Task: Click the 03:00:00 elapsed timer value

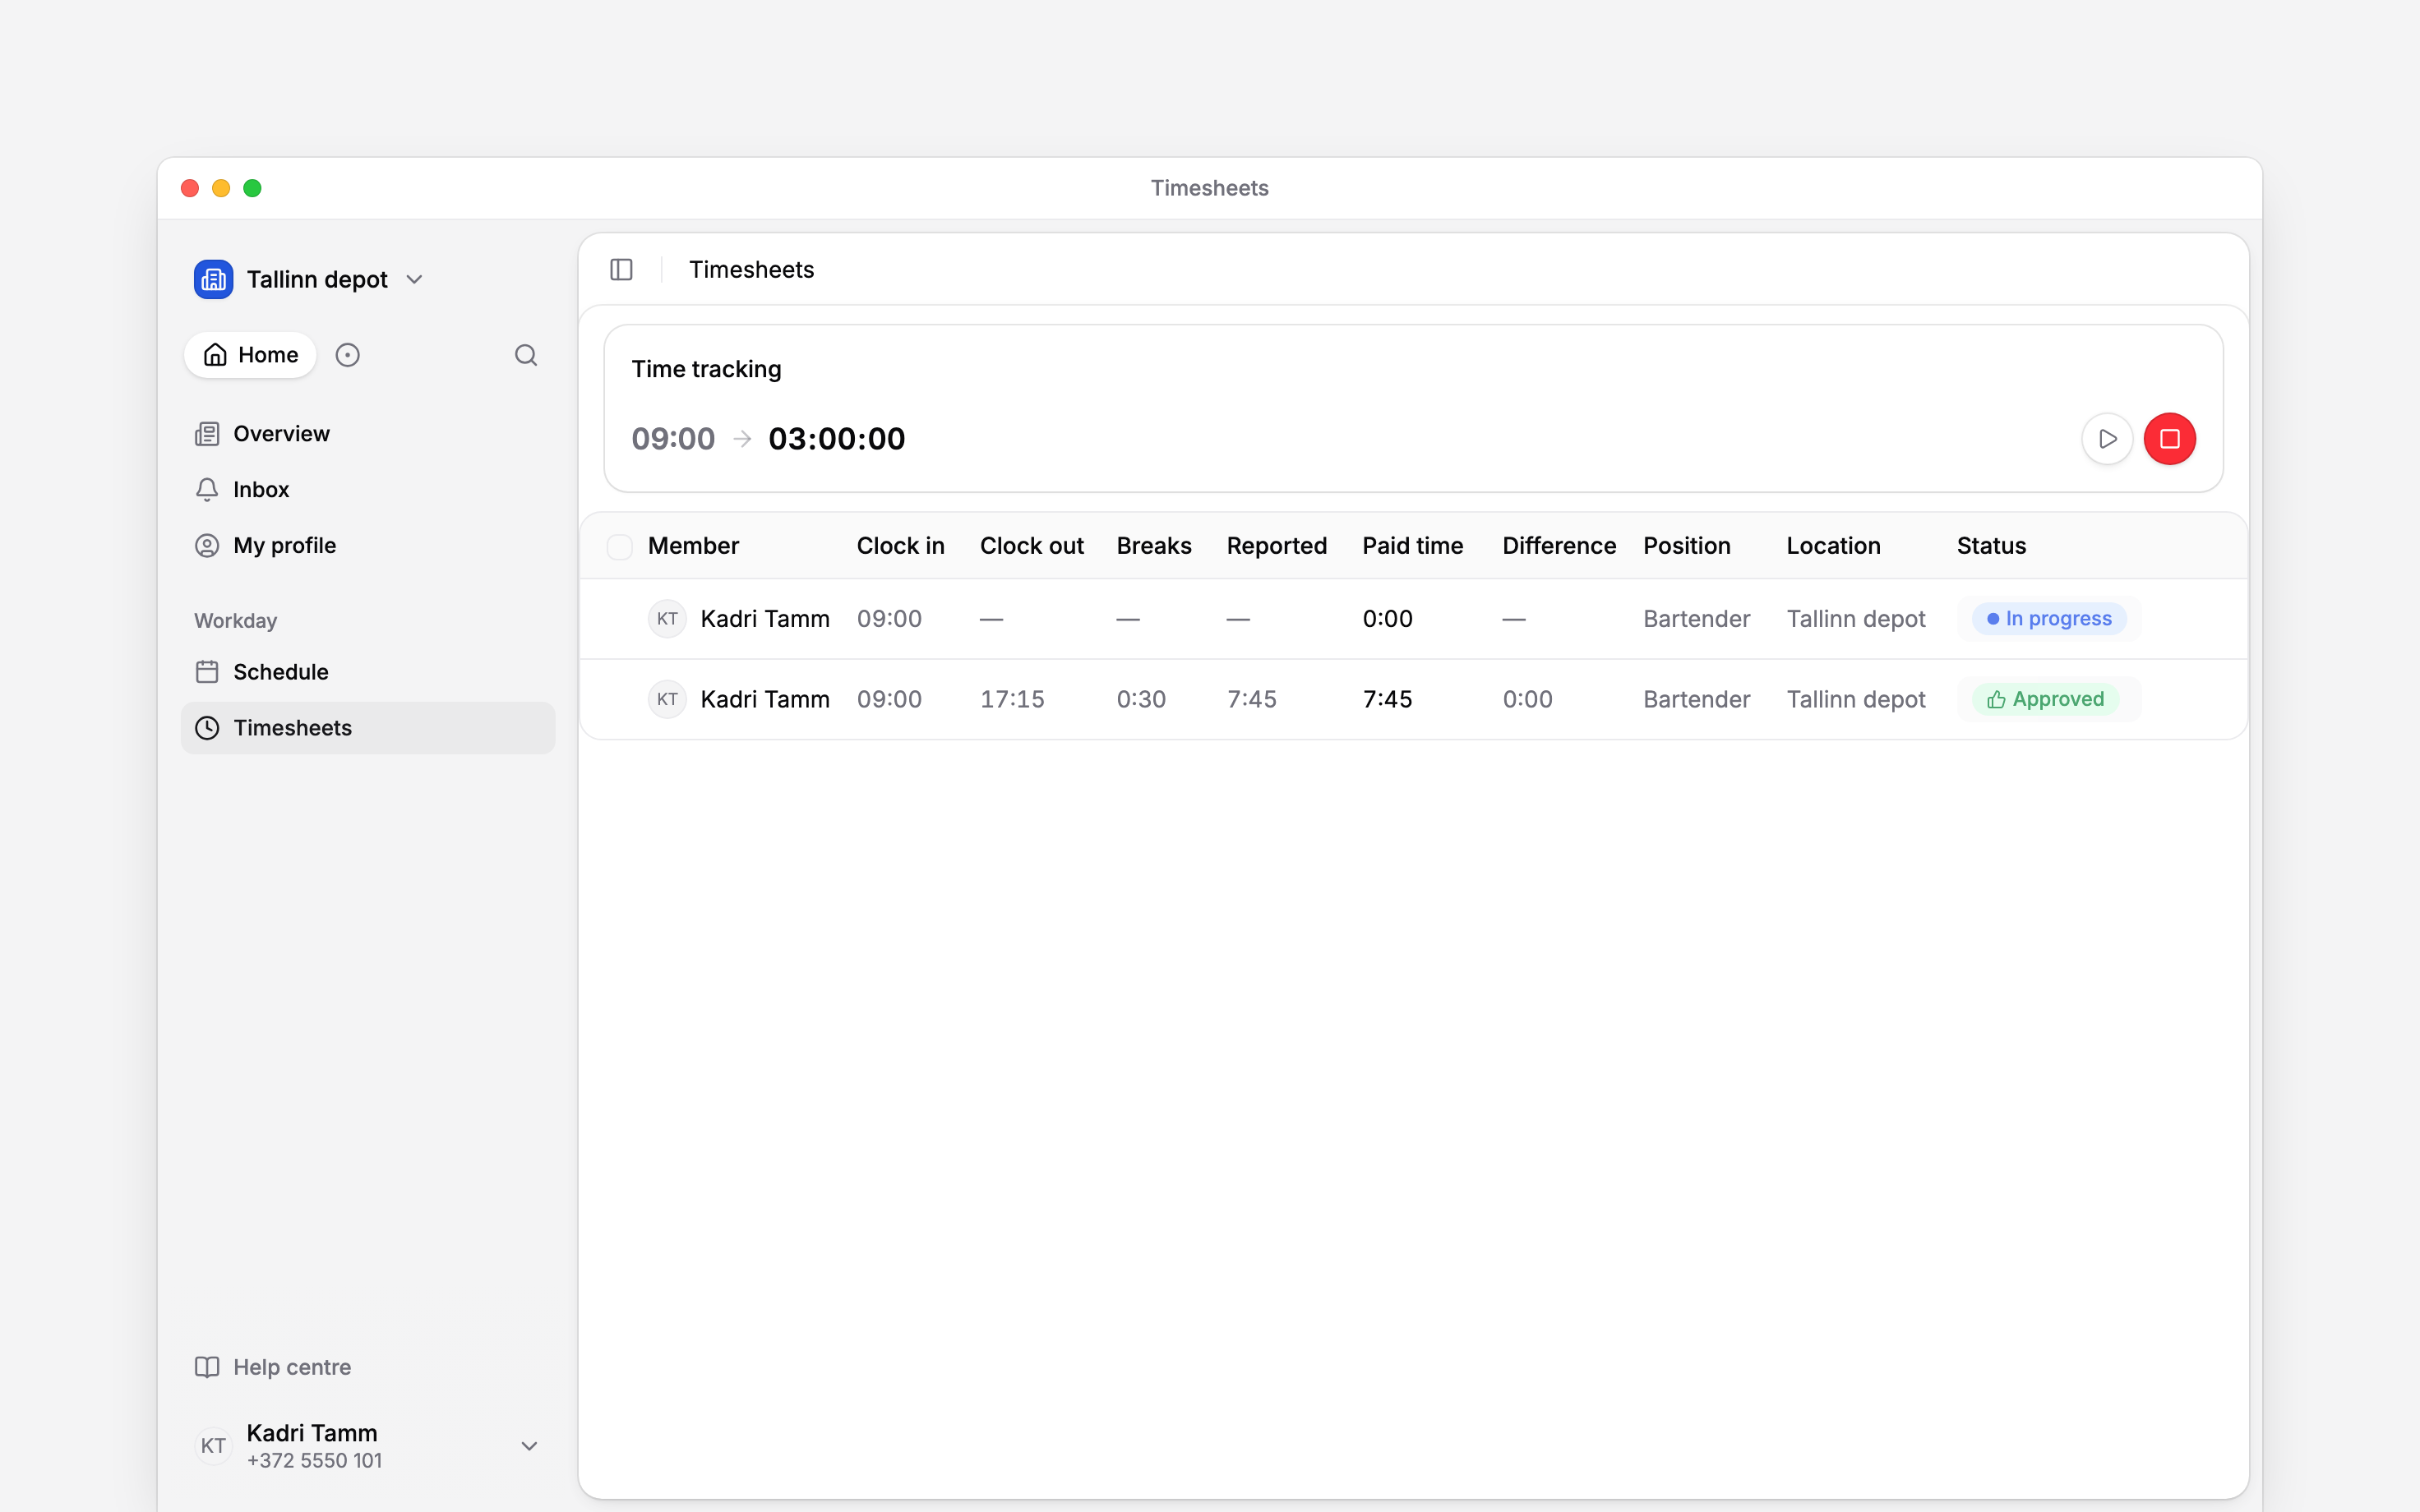Action: 836,439
